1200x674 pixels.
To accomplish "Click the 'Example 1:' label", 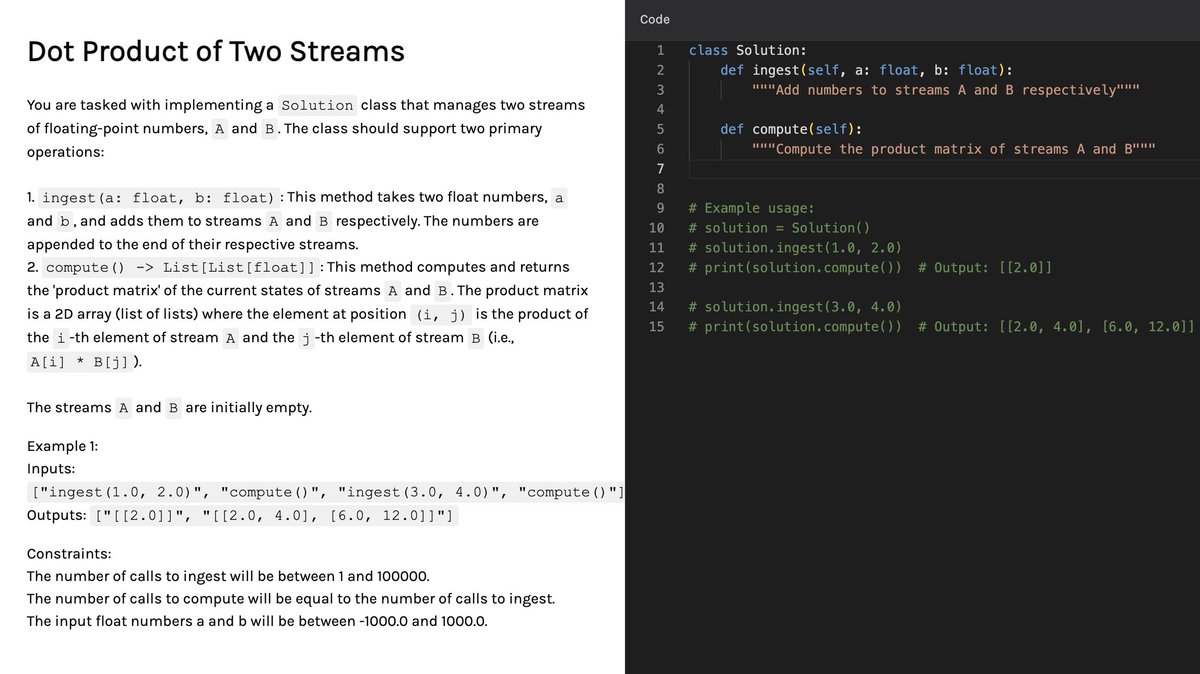I will [62, 446].
